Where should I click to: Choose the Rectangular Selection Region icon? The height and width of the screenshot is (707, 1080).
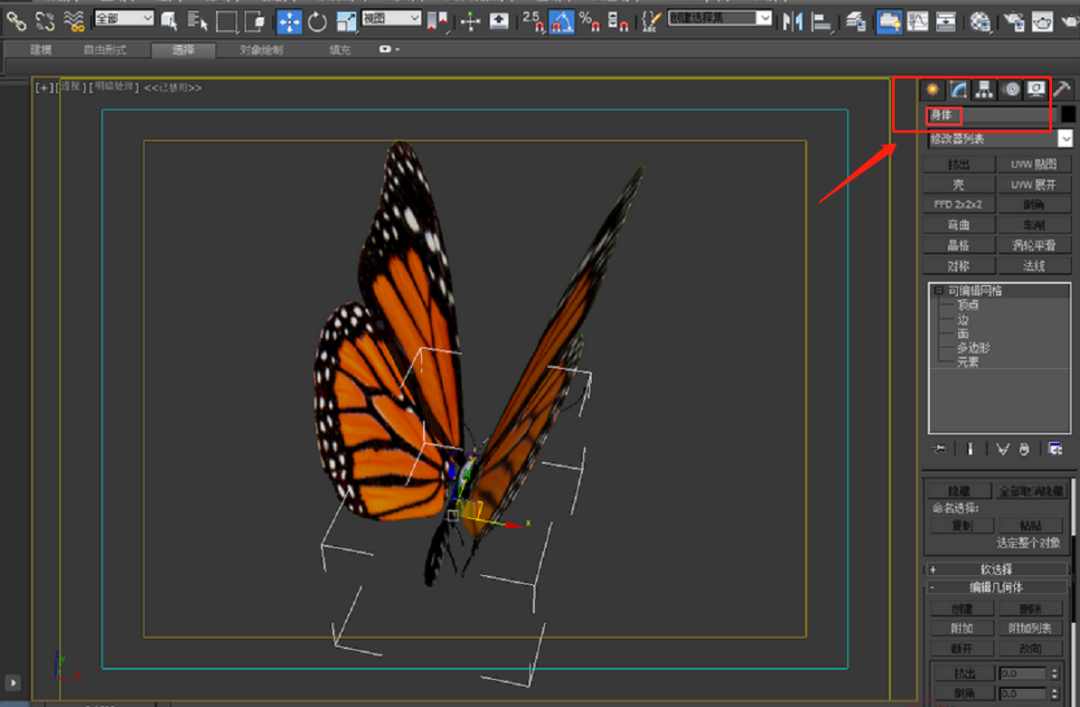[226, 21]
